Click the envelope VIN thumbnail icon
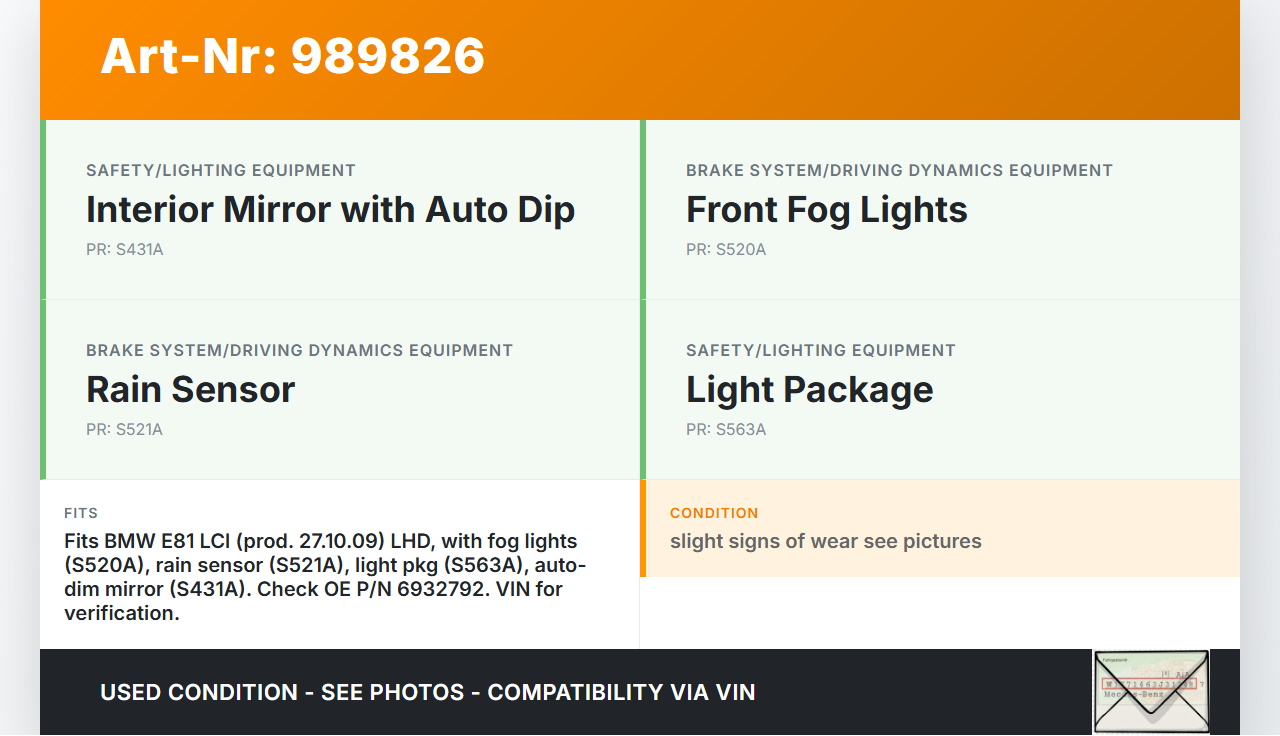The image size is (1280, 736). coord(1151,691)
